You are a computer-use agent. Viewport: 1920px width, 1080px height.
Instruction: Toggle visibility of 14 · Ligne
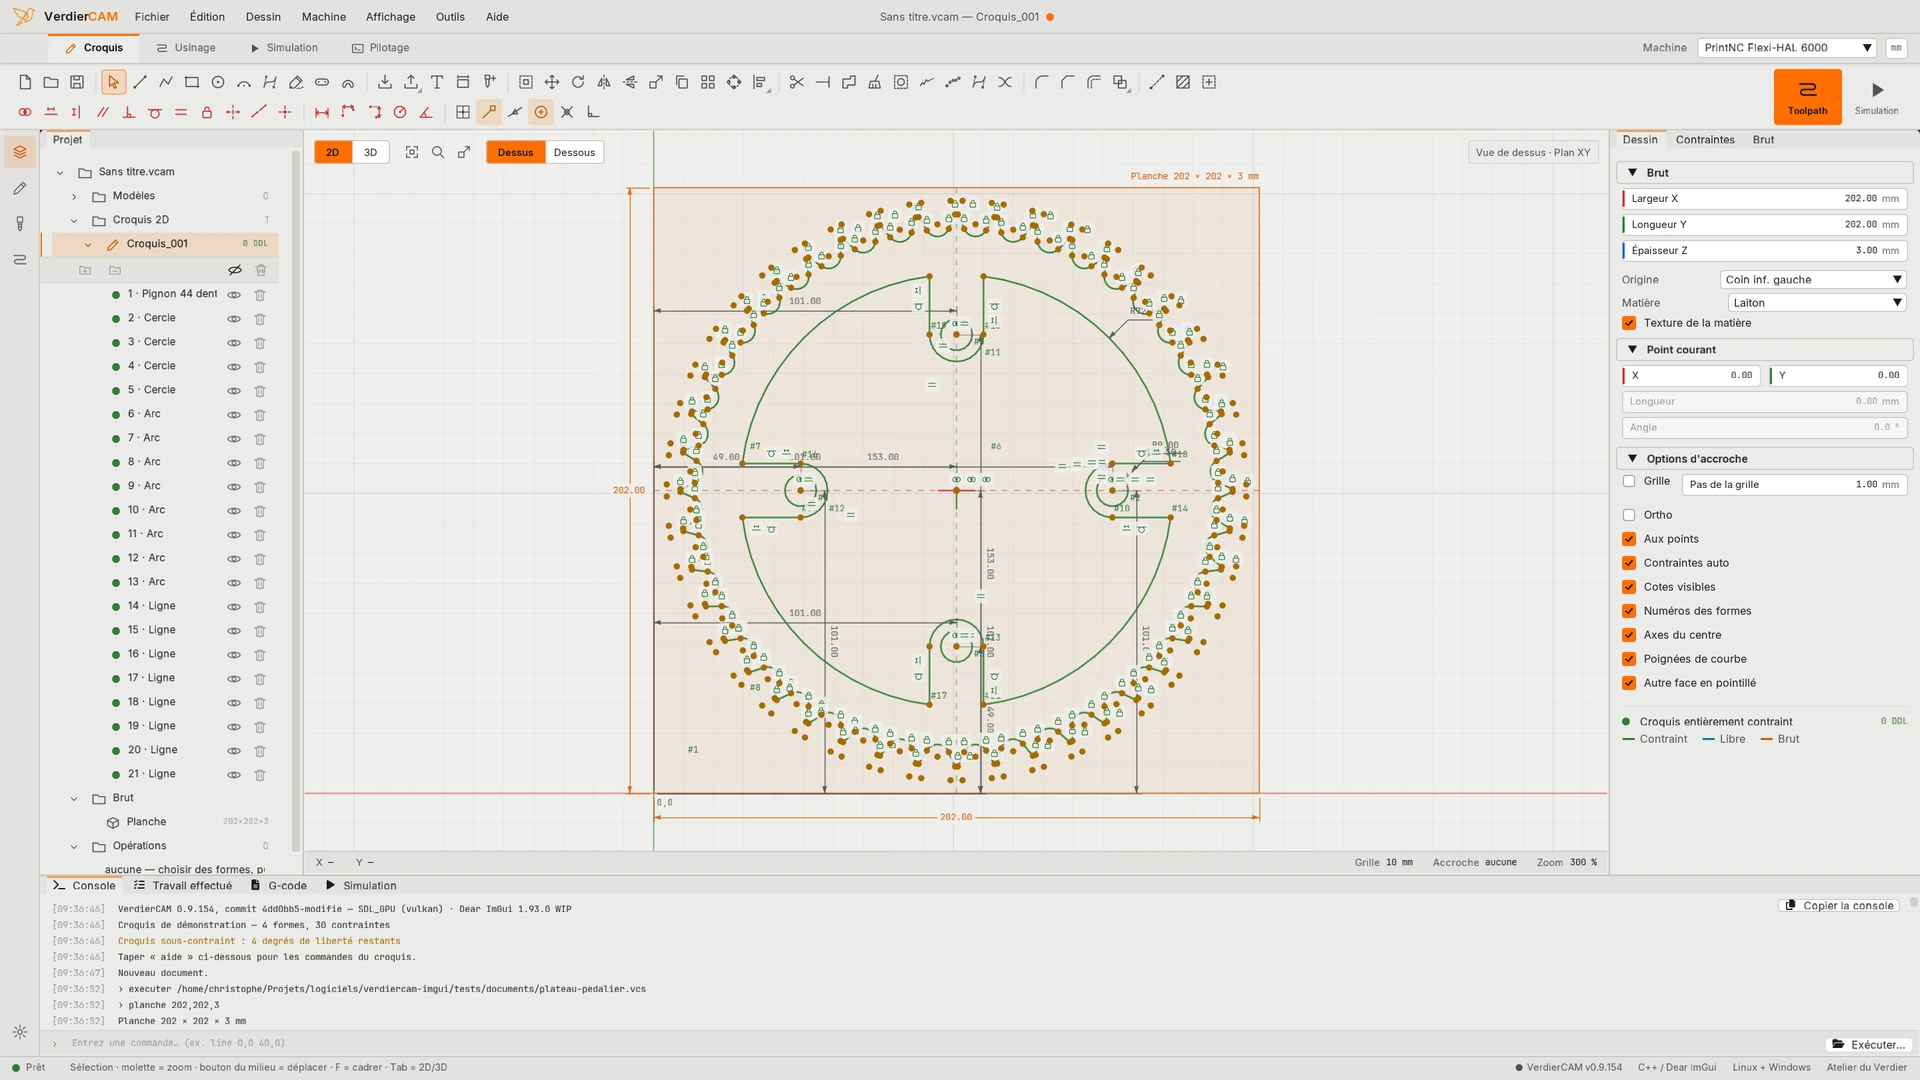pos(234,607)
